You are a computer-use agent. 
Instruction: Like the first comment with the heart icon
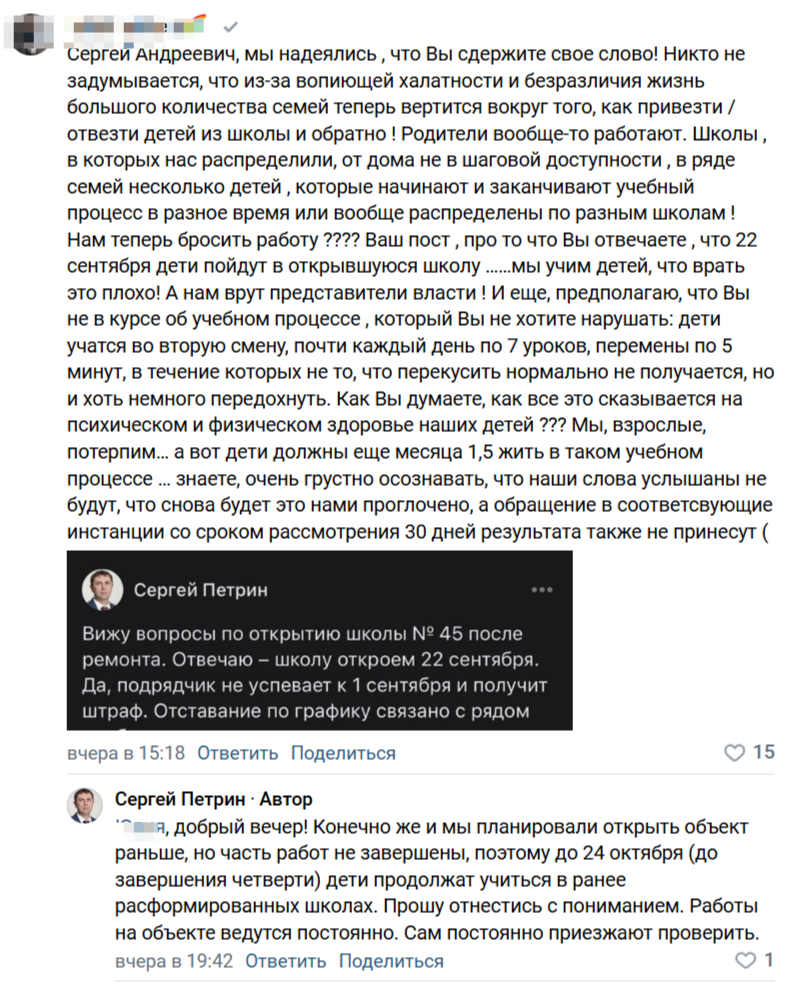pyautogui.click(x=735, y=753)
